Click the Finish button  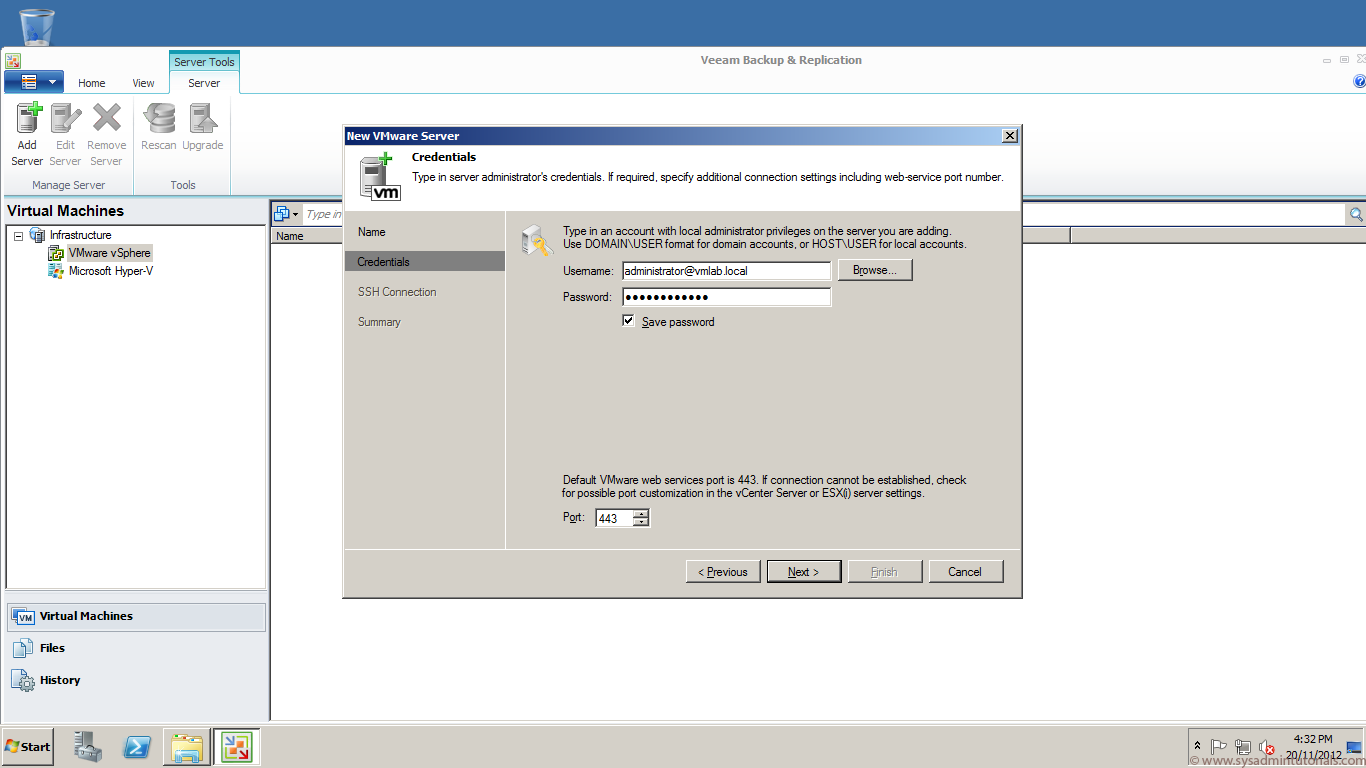coord(885,572)
